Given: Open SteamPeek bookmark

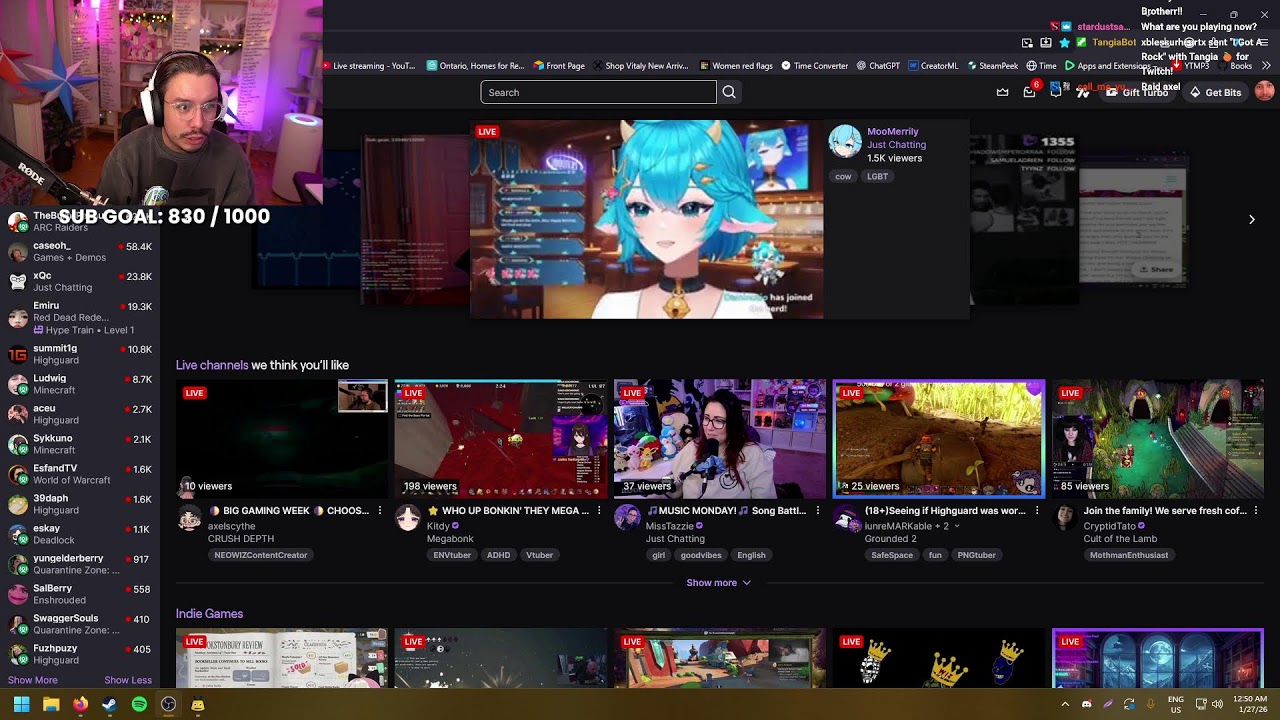Looking at the screenshot, I should 992,66.
